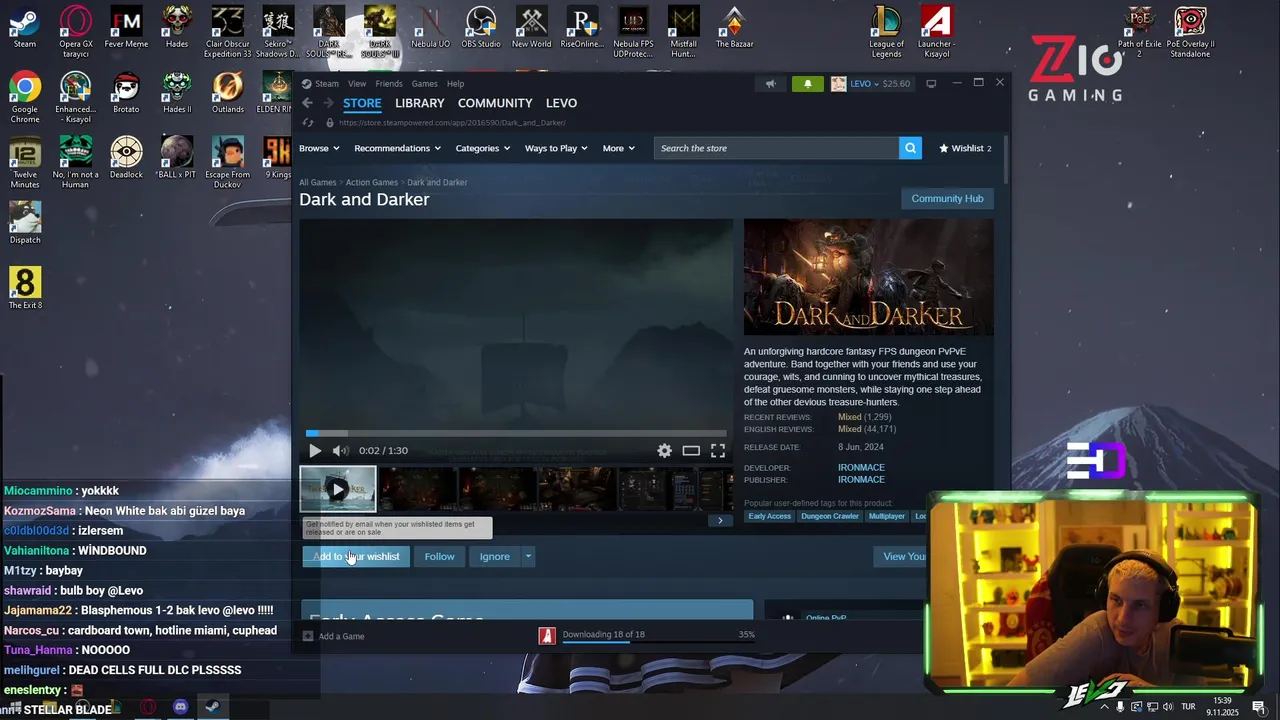Expand the Browse store menu
The width and height of the screenshot is (1280, 720).
tap(319, 148)
